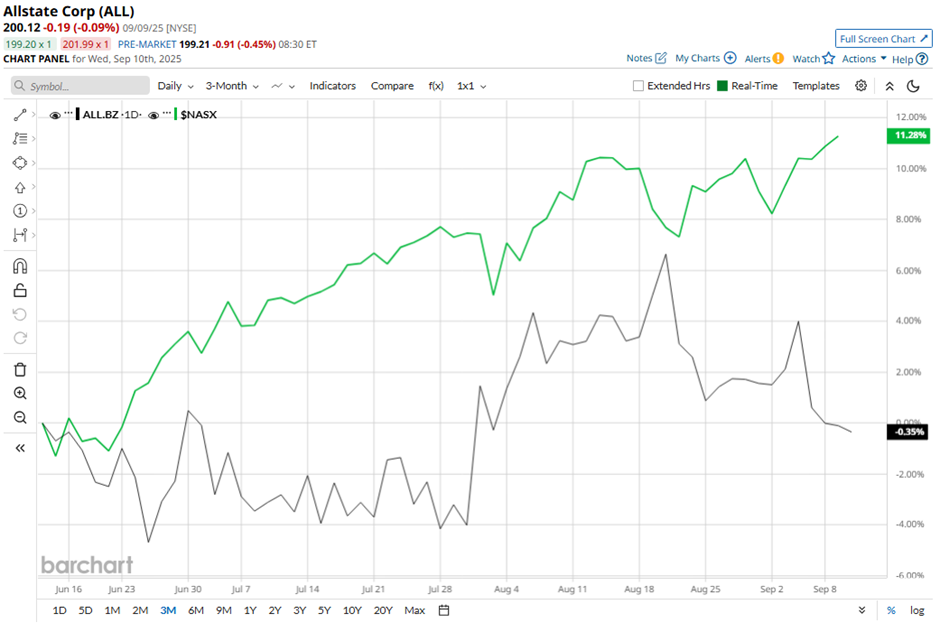Switch to dark mode moon icon
The height and width of the screenshot is (623, 940).
(913, 86)
